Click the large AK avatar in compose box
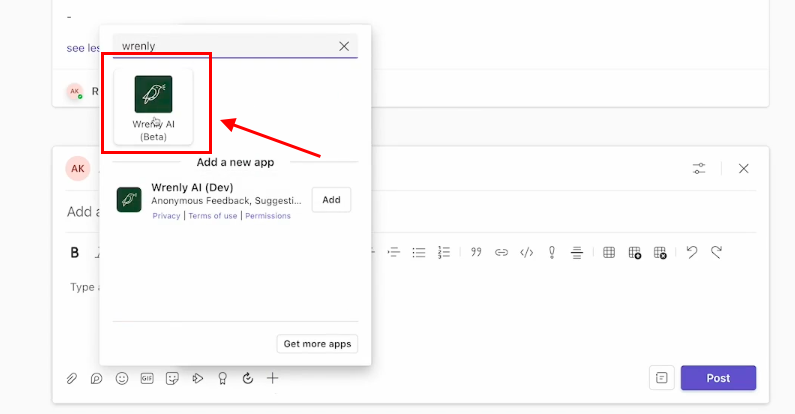Screen dimensions: 795x414 point(78,169)
